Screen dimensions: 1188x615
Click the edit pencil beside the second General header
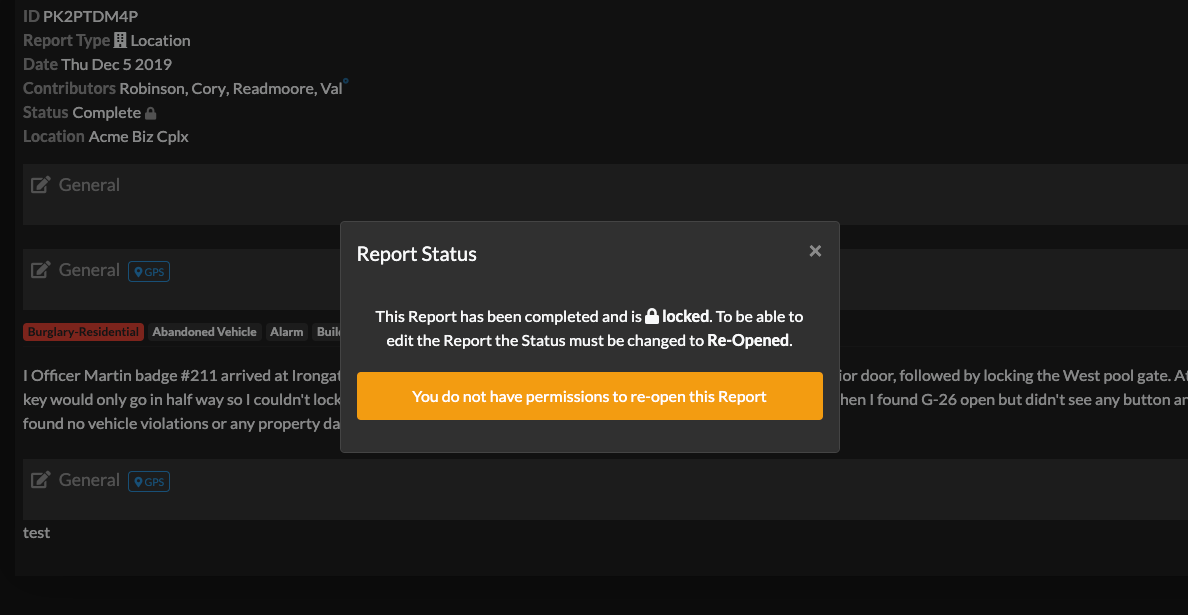(x=40, y=268)
